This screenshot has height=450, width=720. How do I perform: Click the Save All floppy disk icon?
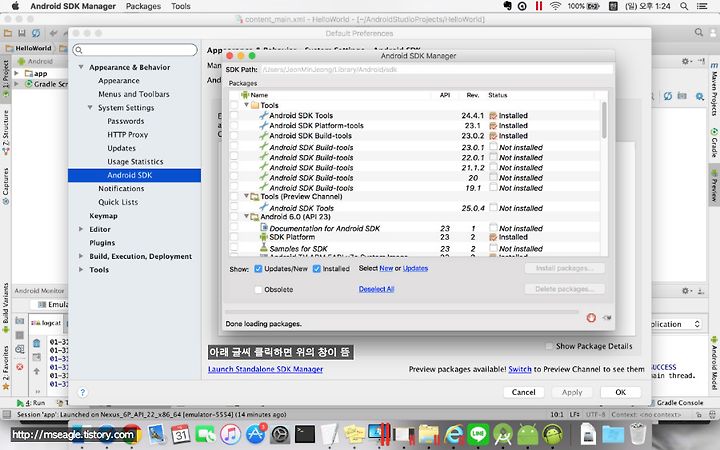pyautogui.click(x=22, y=33)
